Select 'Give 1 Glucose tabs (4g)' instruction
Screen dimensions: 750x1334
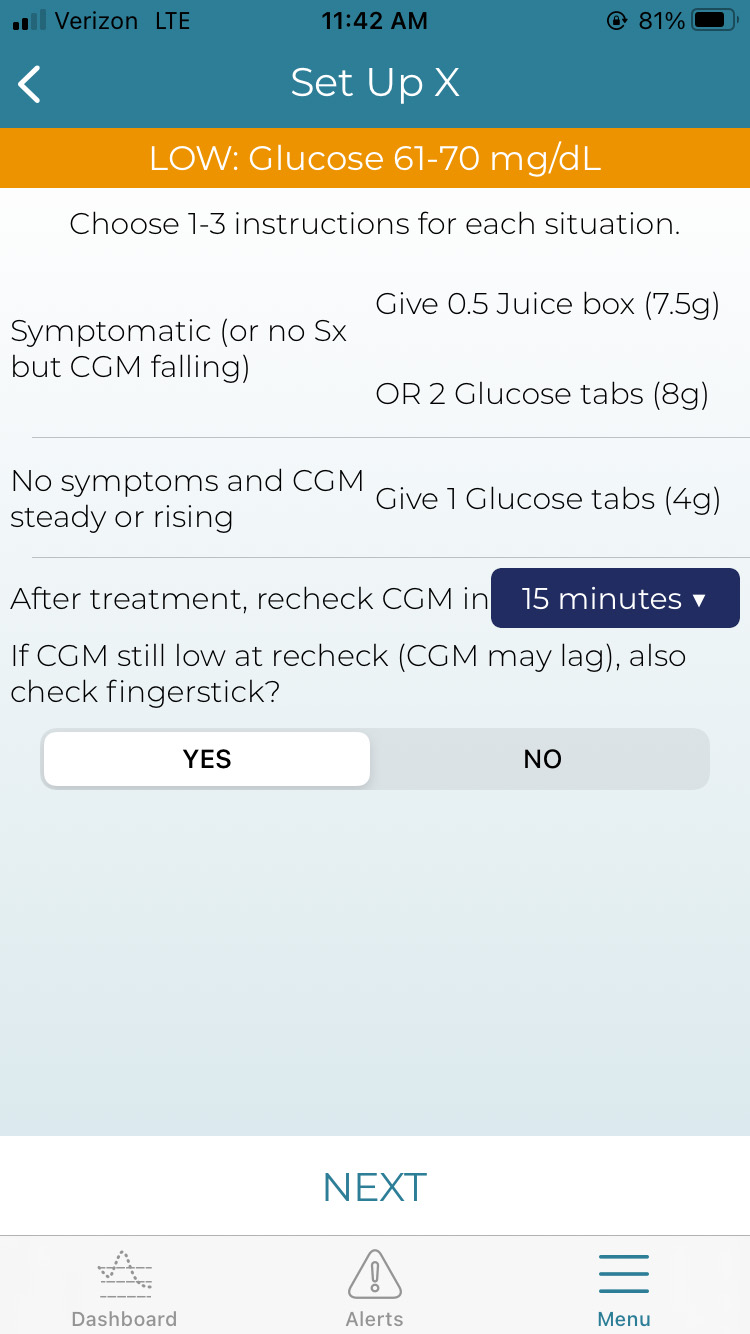pyautogui.click(x=548, y=498)
